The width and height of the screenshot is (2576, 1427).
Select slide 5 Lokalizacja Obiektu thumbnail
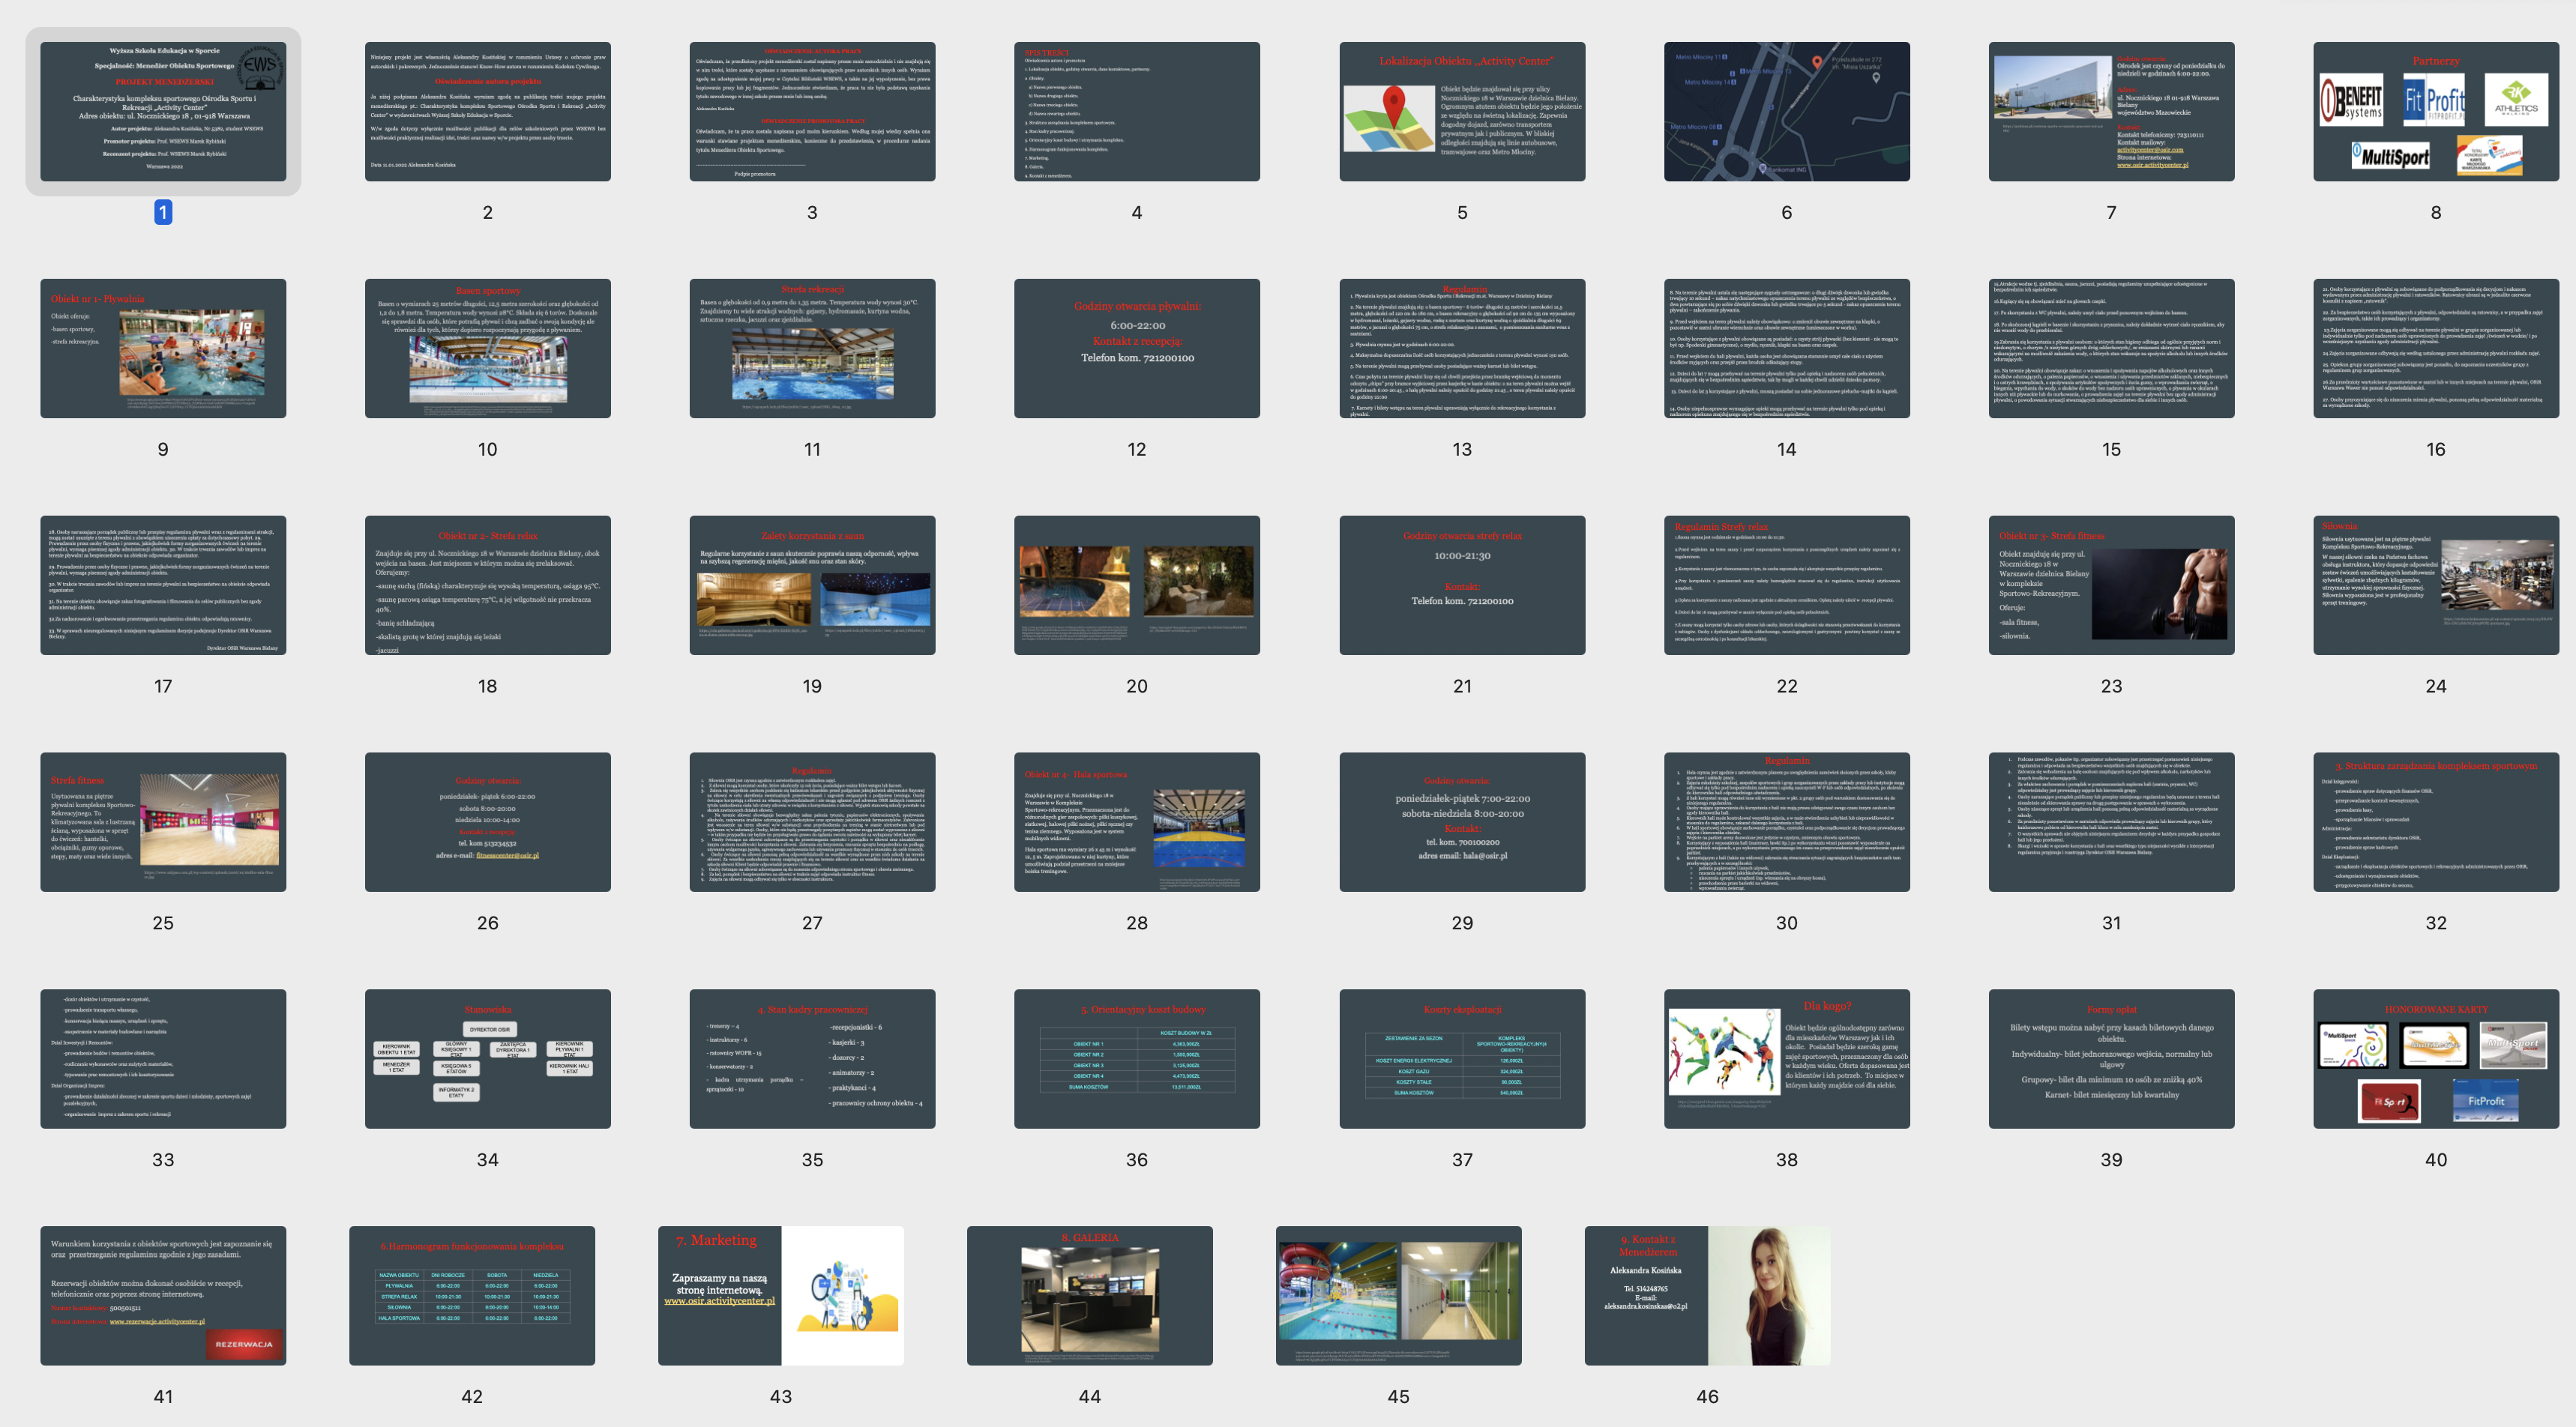(1461, 111)
